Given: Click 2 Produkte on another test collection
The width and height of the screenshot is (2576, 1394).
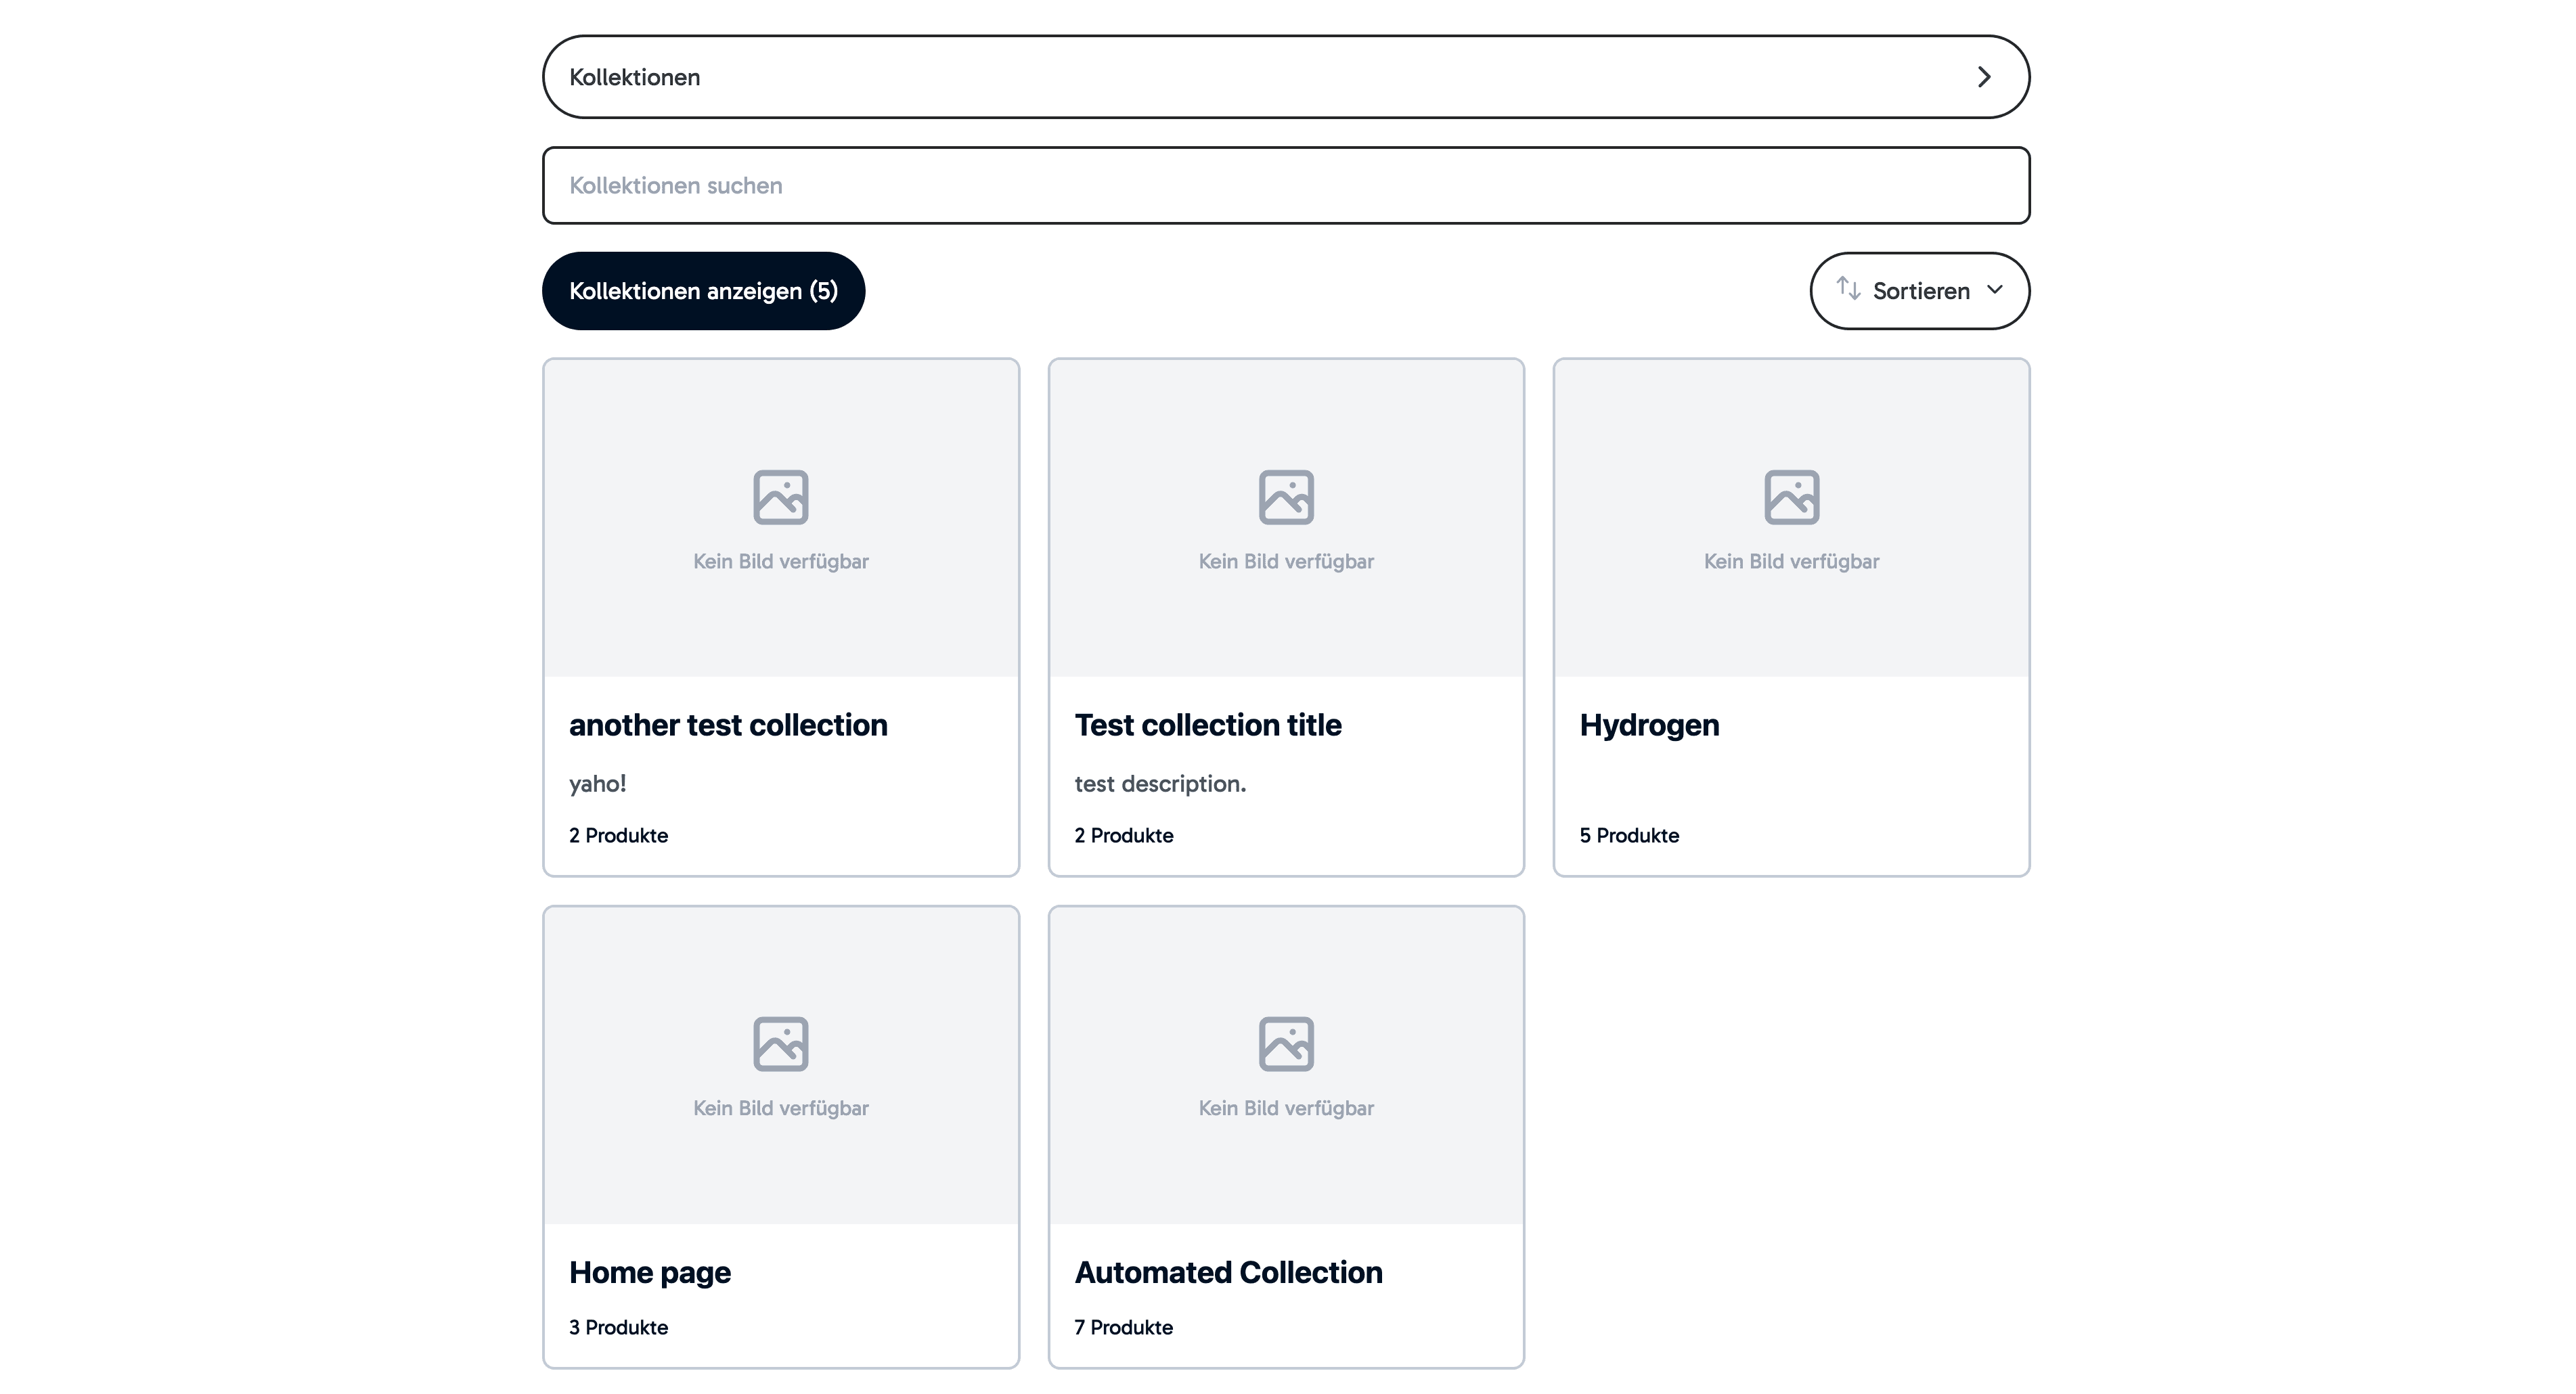Looking at the screenshot, I should point(619,836).
